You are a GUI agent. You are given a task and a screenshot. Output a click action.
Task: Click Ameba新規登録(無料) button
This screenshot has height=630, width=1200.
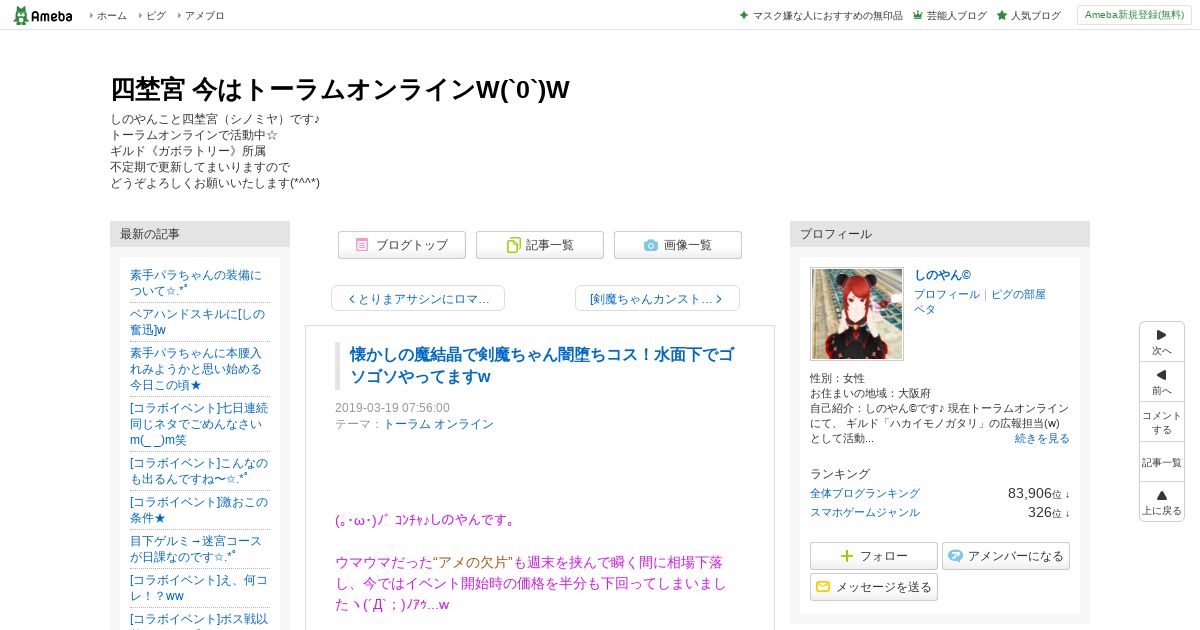click(1134, 15)
